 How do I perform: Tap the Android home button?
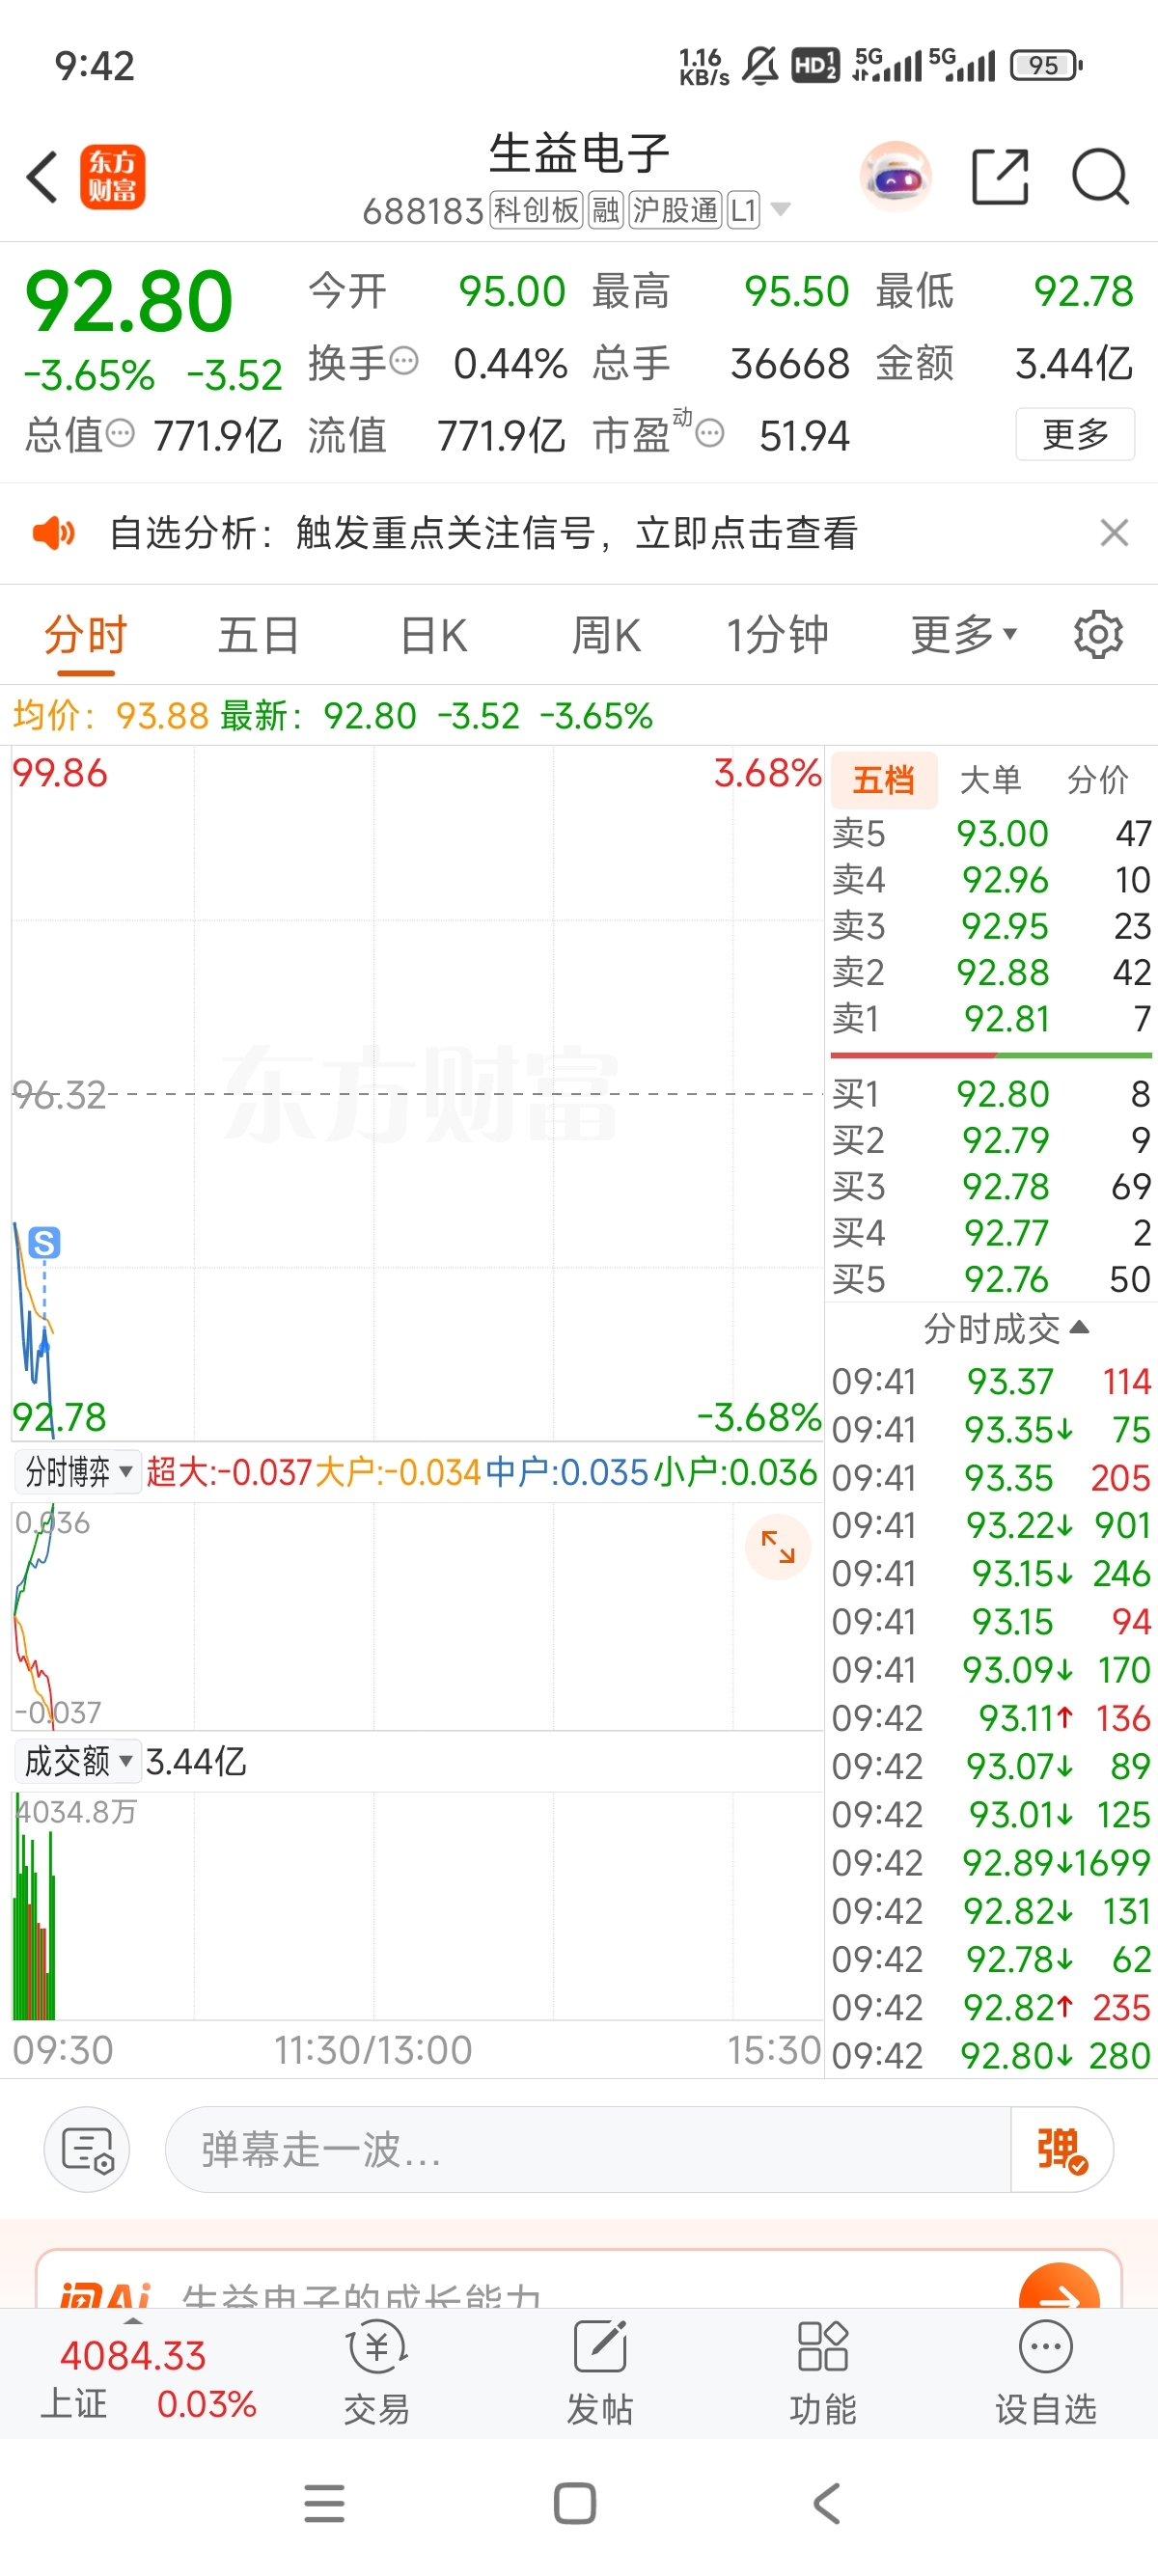[575, 2504]
